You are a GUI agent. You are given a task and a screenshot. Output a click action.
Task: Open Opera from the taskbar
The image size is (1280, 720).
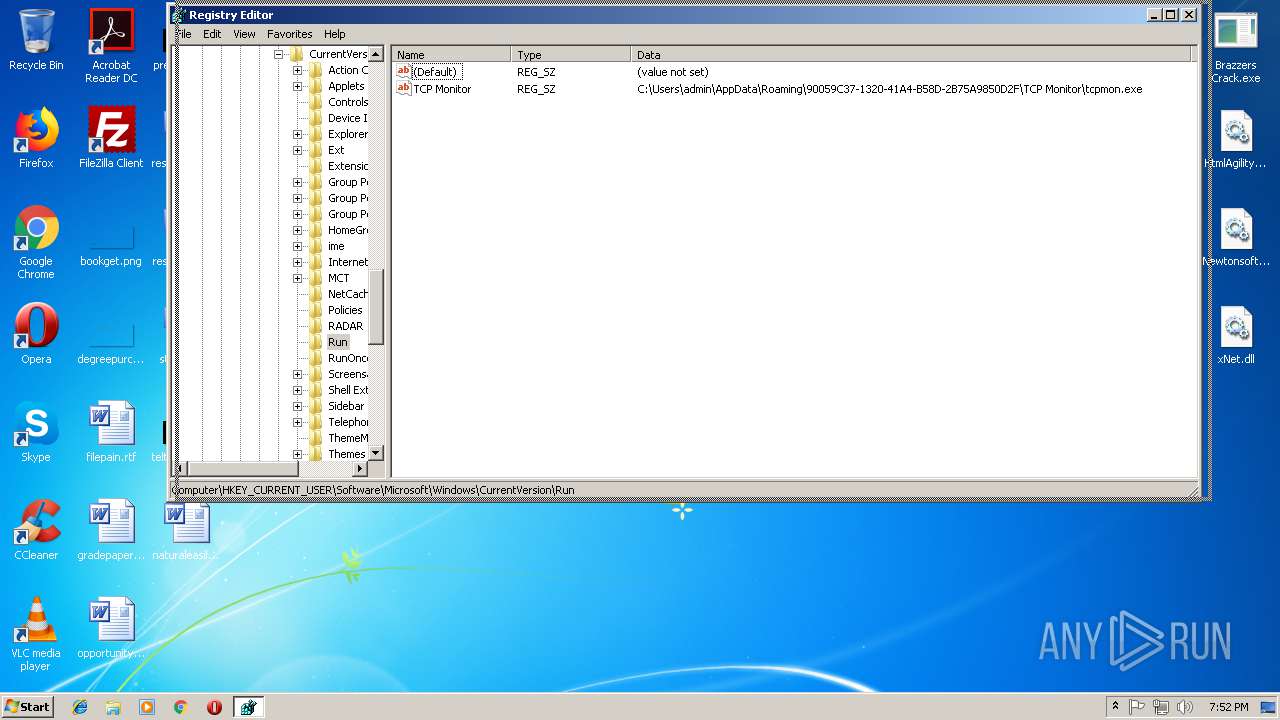click(x=214, y=707)
